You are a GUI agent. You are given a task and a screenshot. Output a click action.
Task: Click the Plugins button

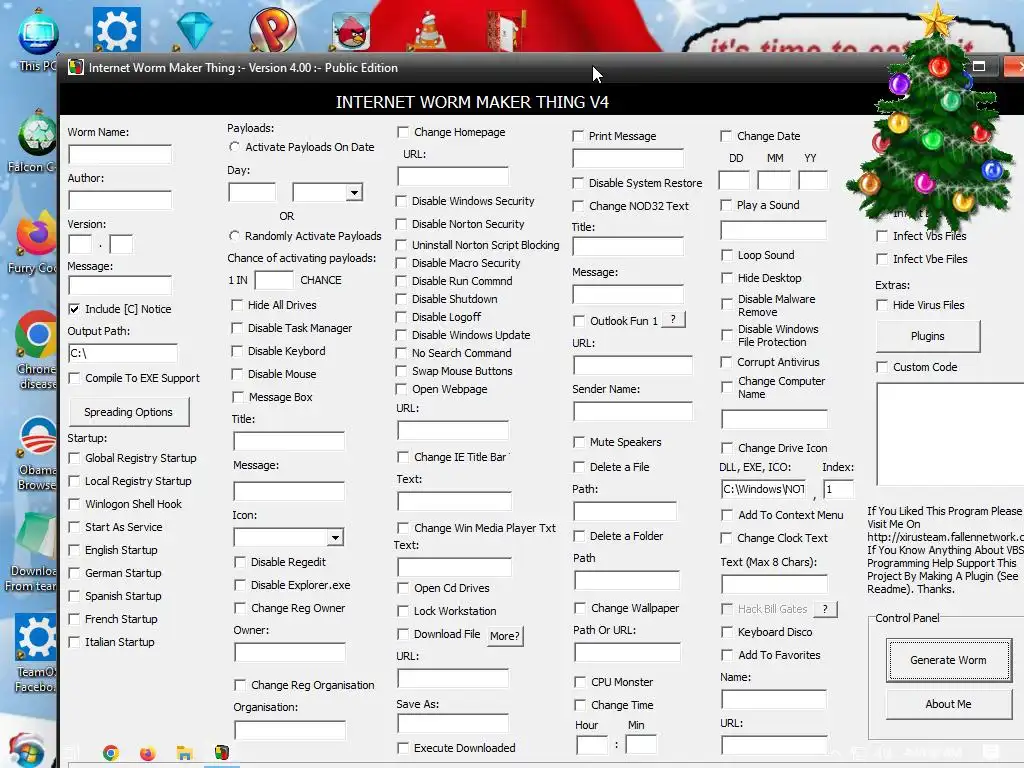(927, 336)
